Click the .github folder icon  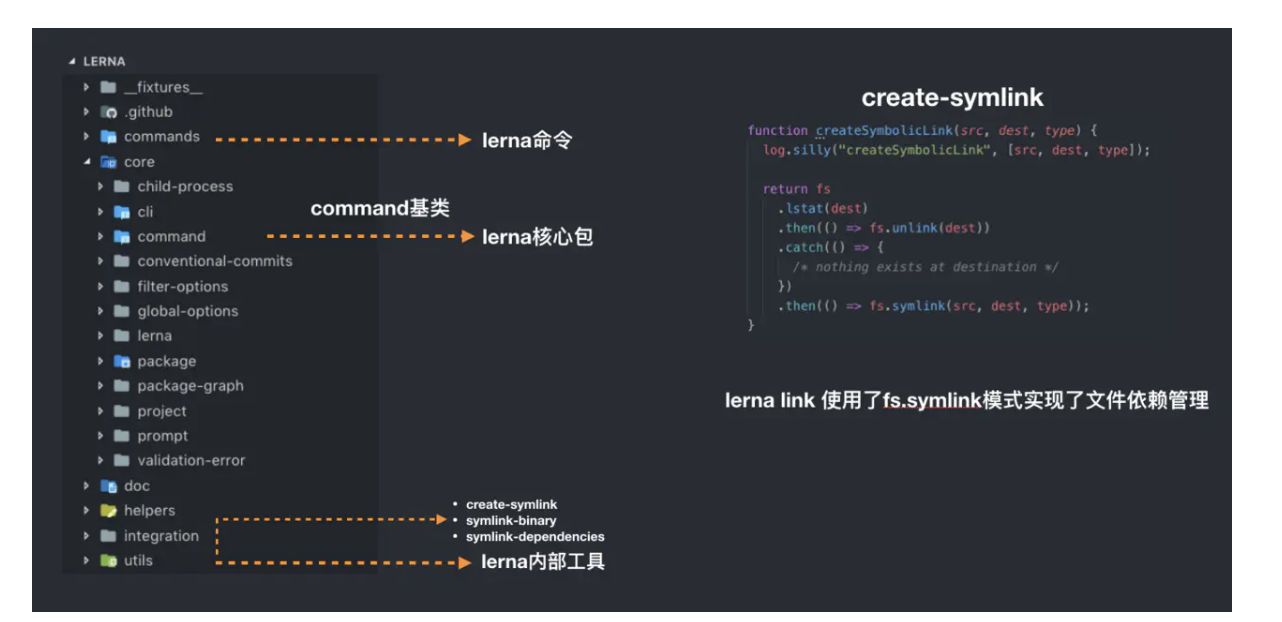point(108,112)
